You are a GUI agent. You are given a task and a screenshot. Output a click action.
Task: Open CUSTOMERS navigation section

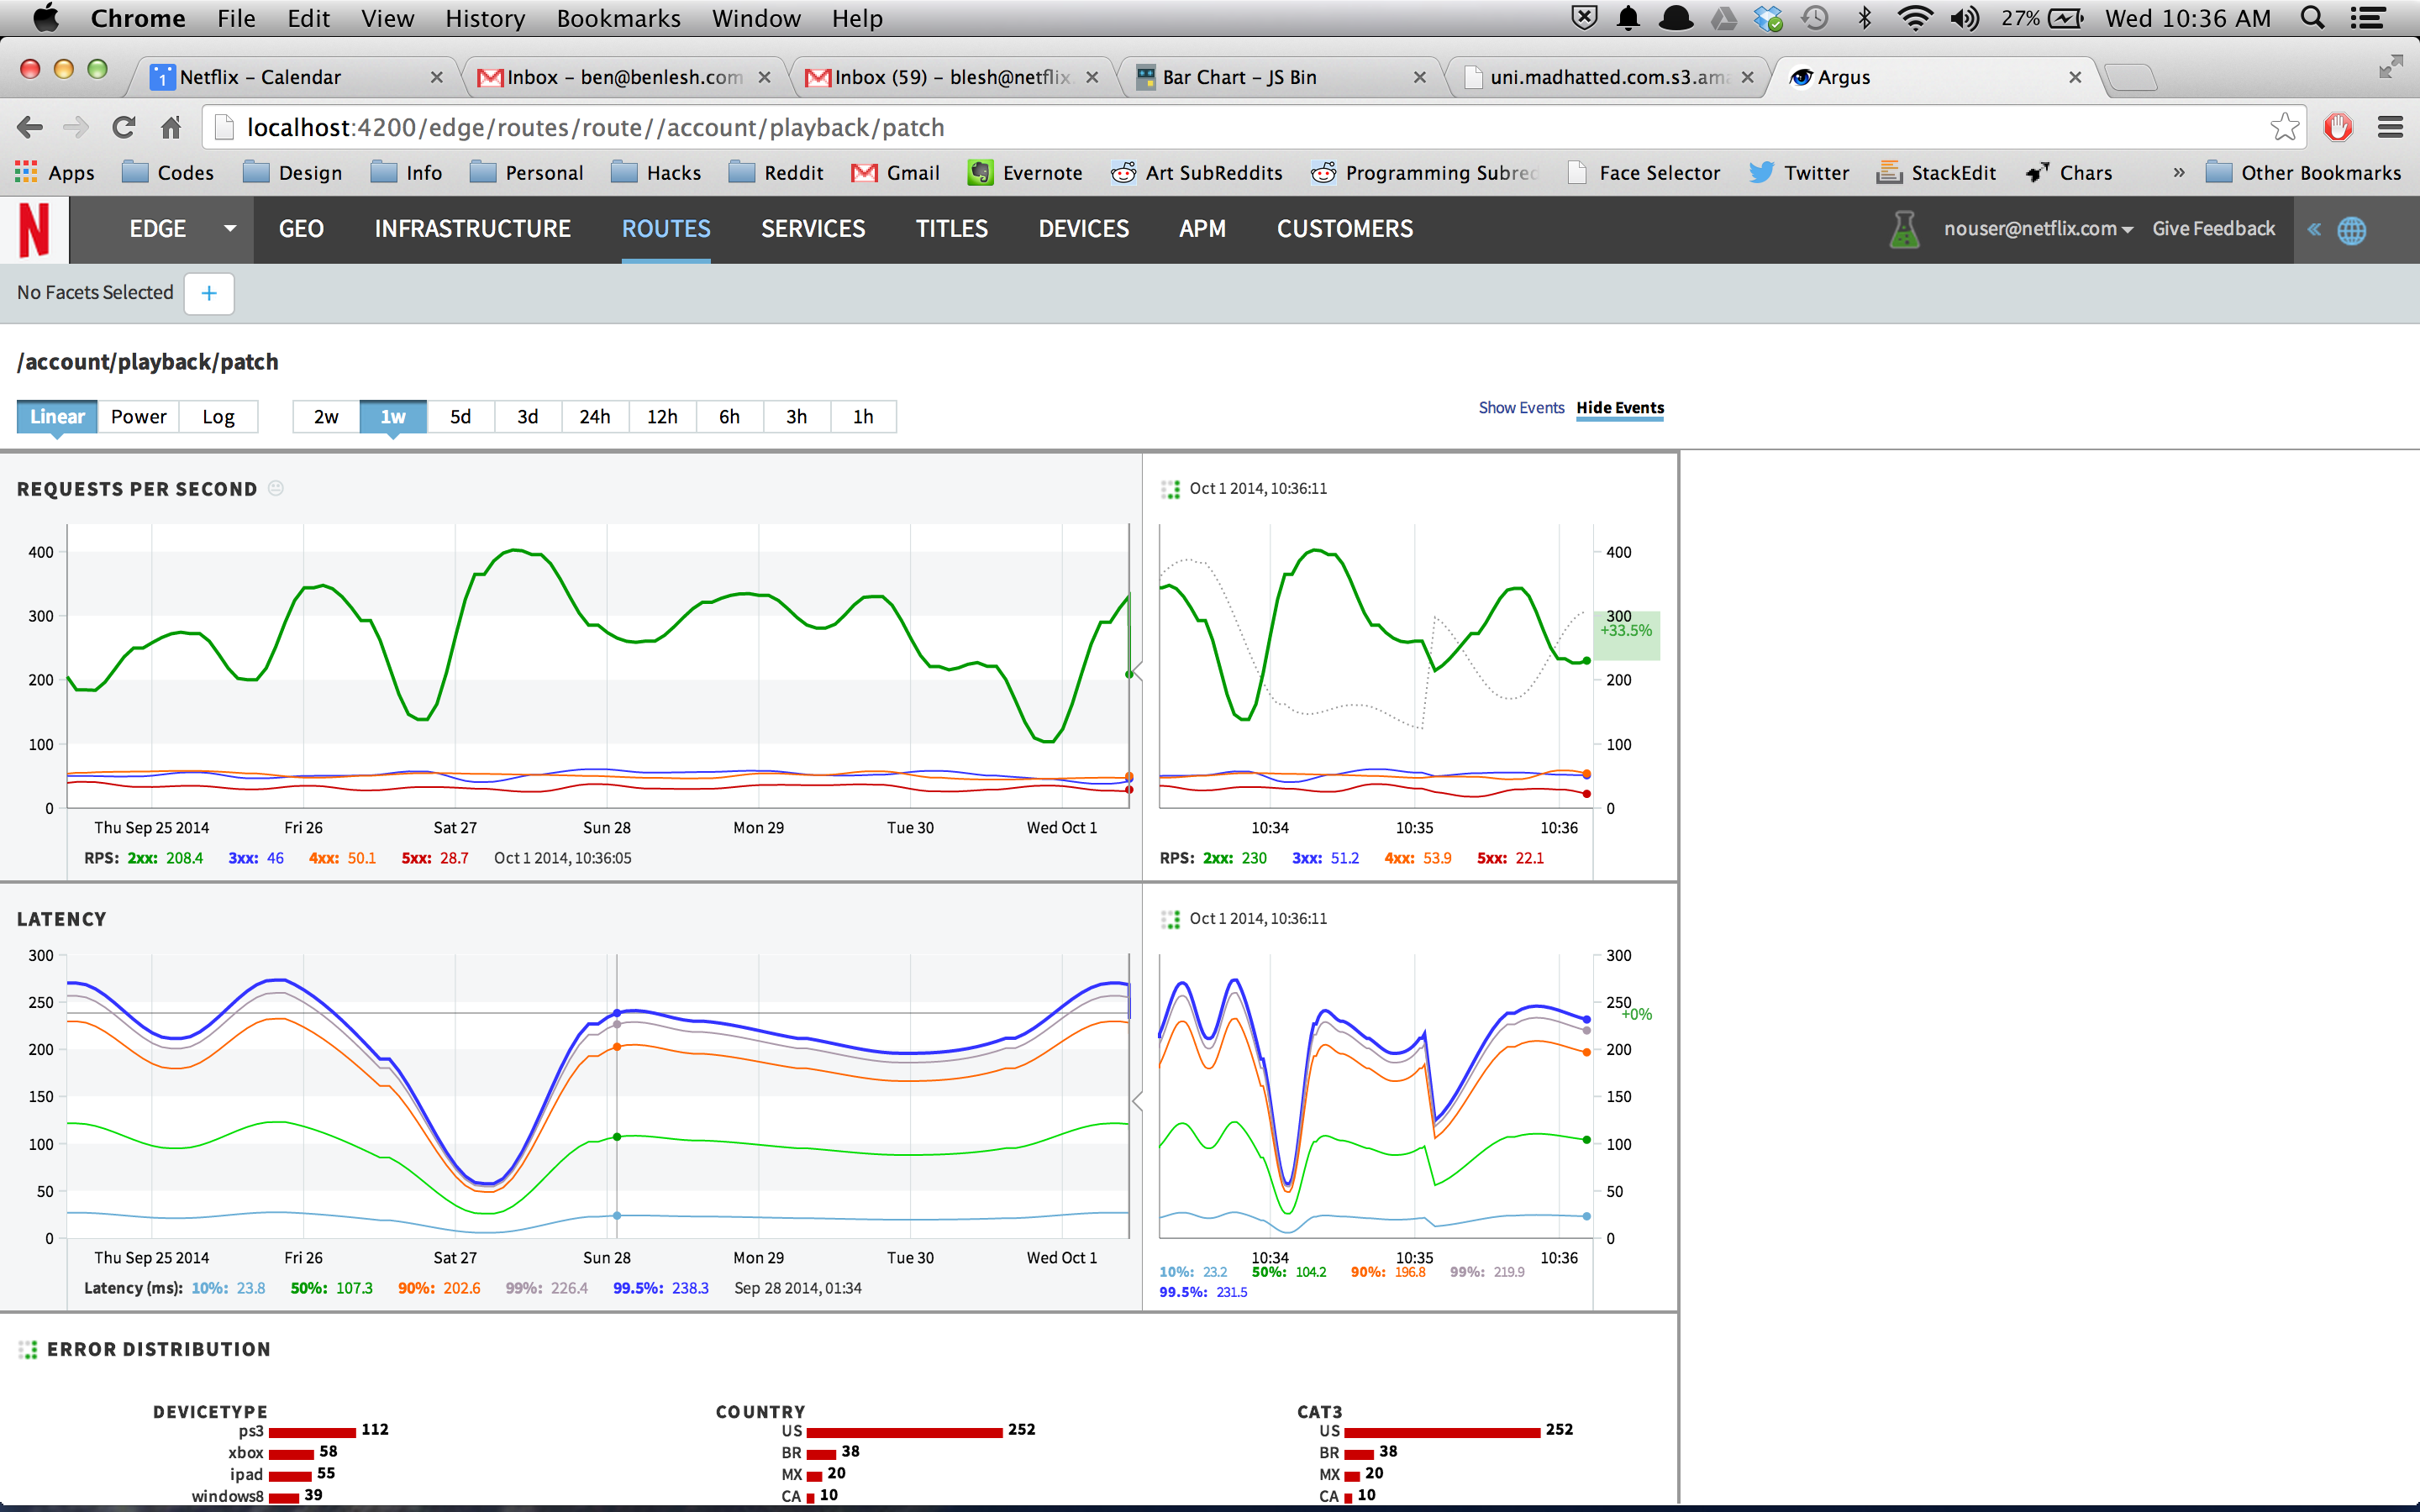1345,229
